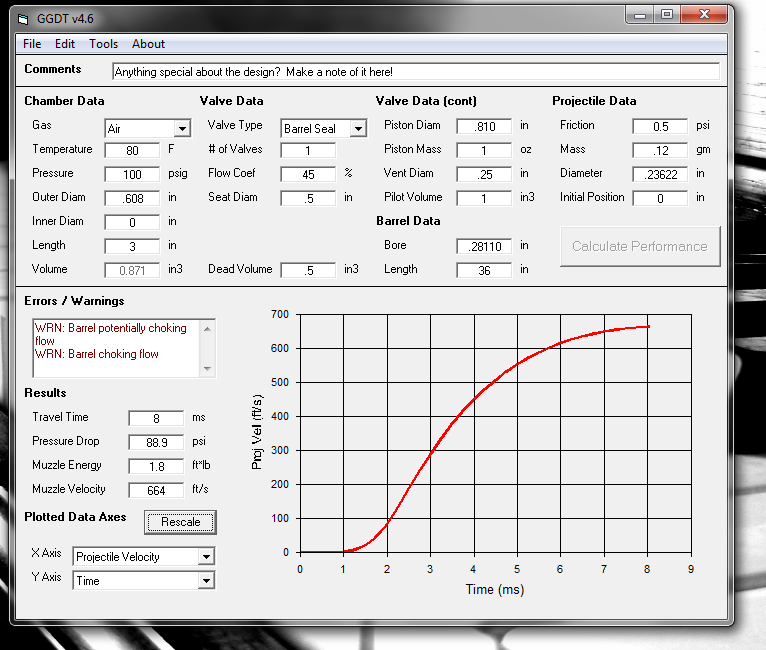Viewport: 766px width, 650px height.
Task: Click the Comments text field
Action: (x=415, y=72)
